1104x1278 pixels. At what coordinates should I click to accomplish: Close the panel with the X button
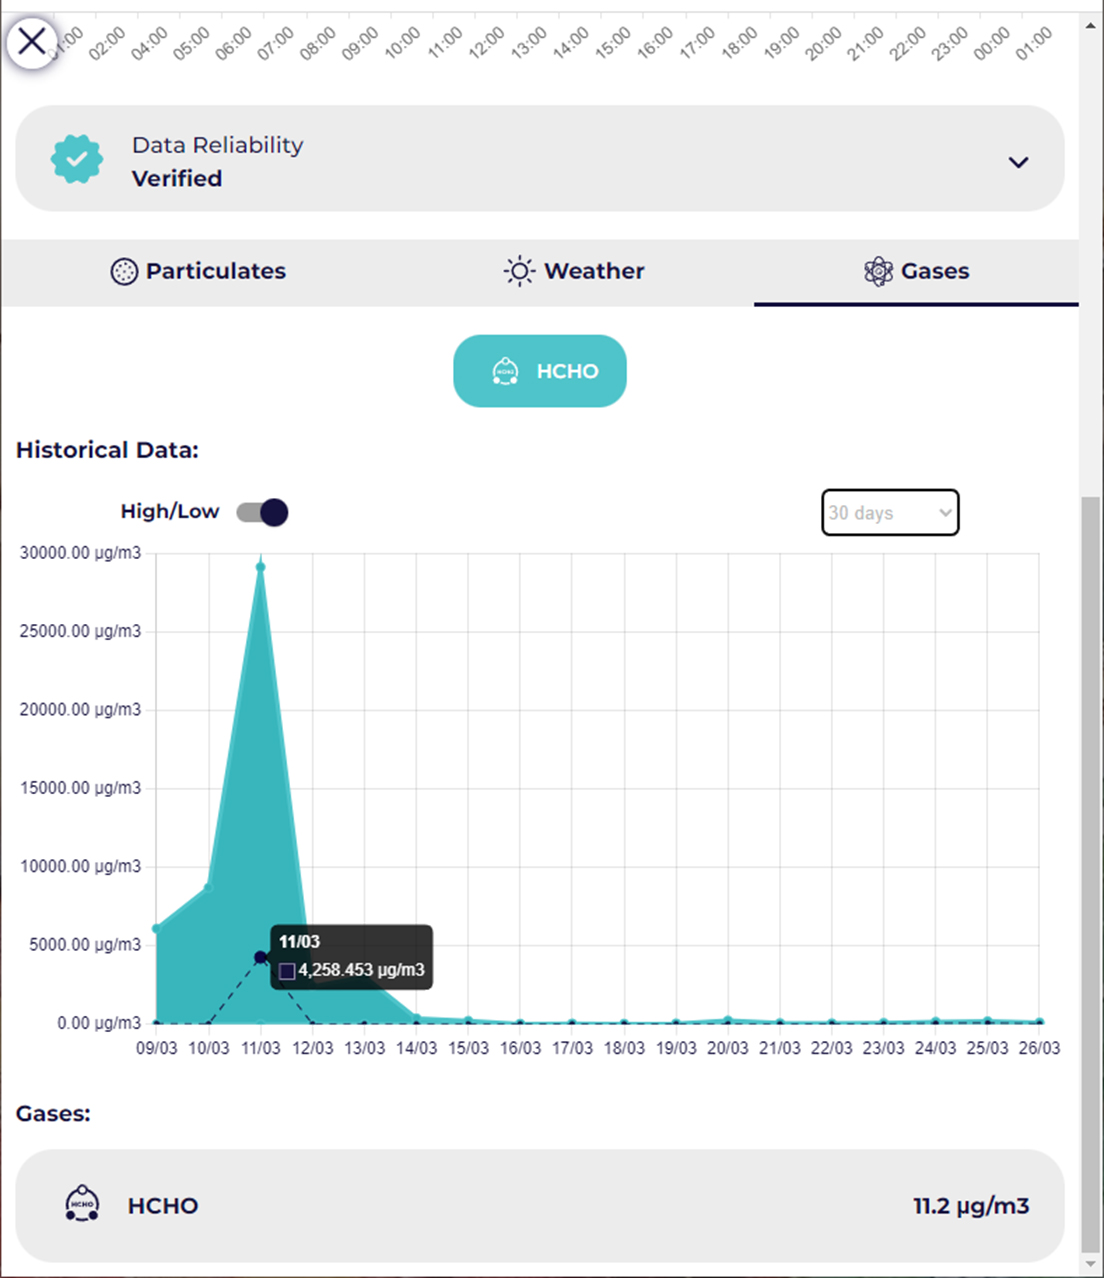(x=32, y=42)
